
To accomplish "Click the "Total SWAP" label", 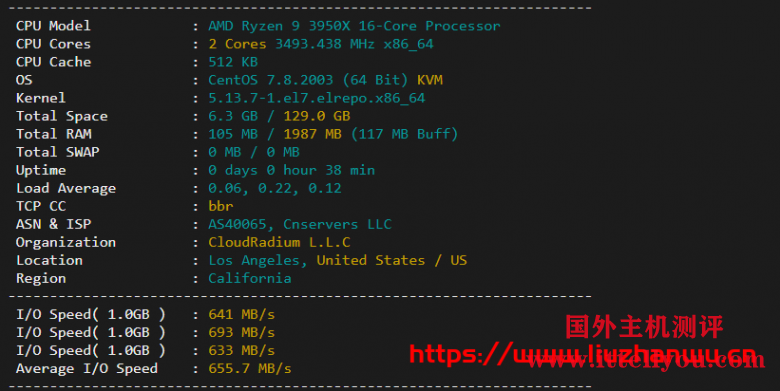I will point(58,152).
